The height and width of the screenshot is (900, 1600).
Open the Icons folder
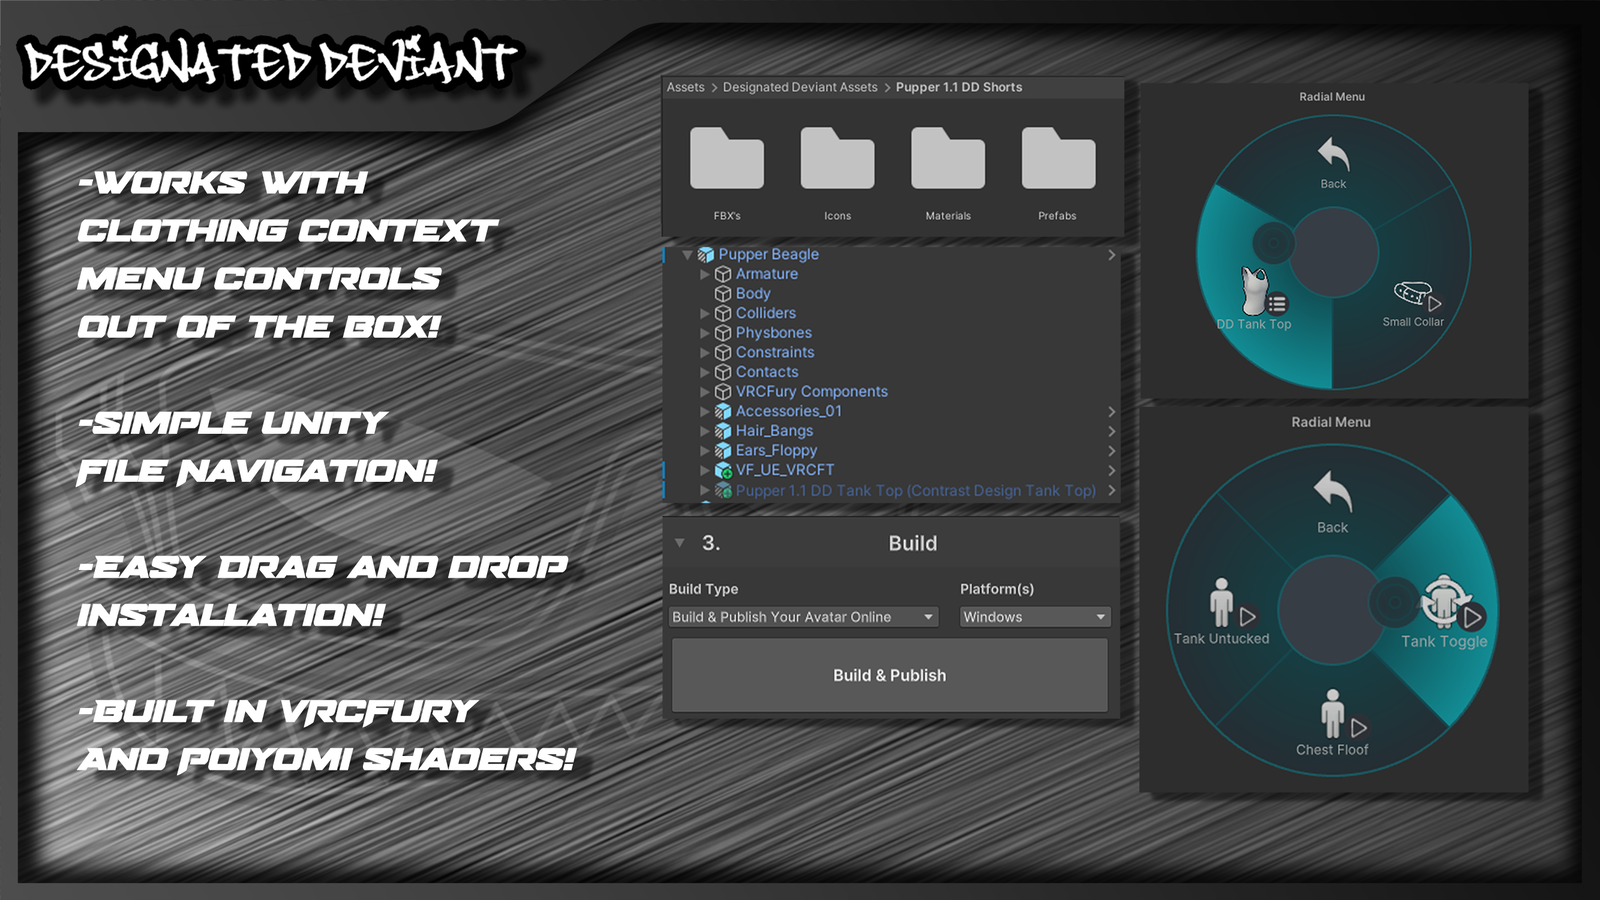837,160
